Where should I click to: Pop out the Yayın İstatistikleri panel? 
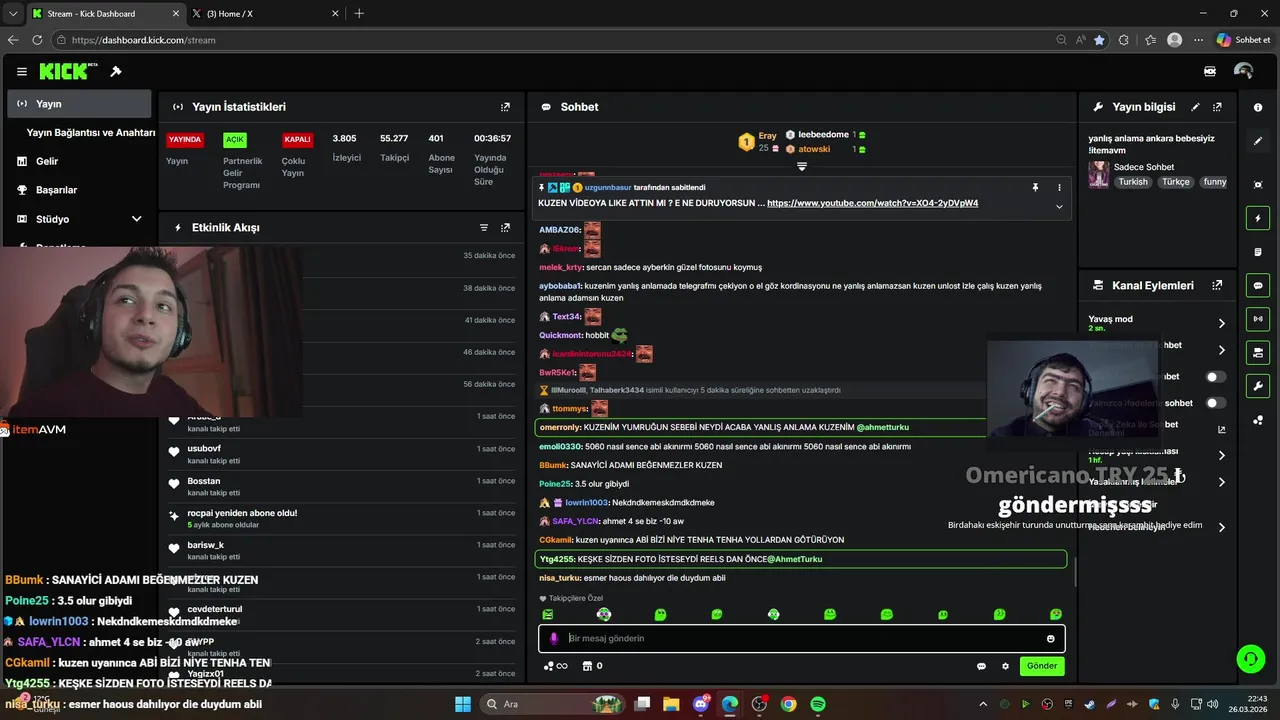click(x=505, y=107)
